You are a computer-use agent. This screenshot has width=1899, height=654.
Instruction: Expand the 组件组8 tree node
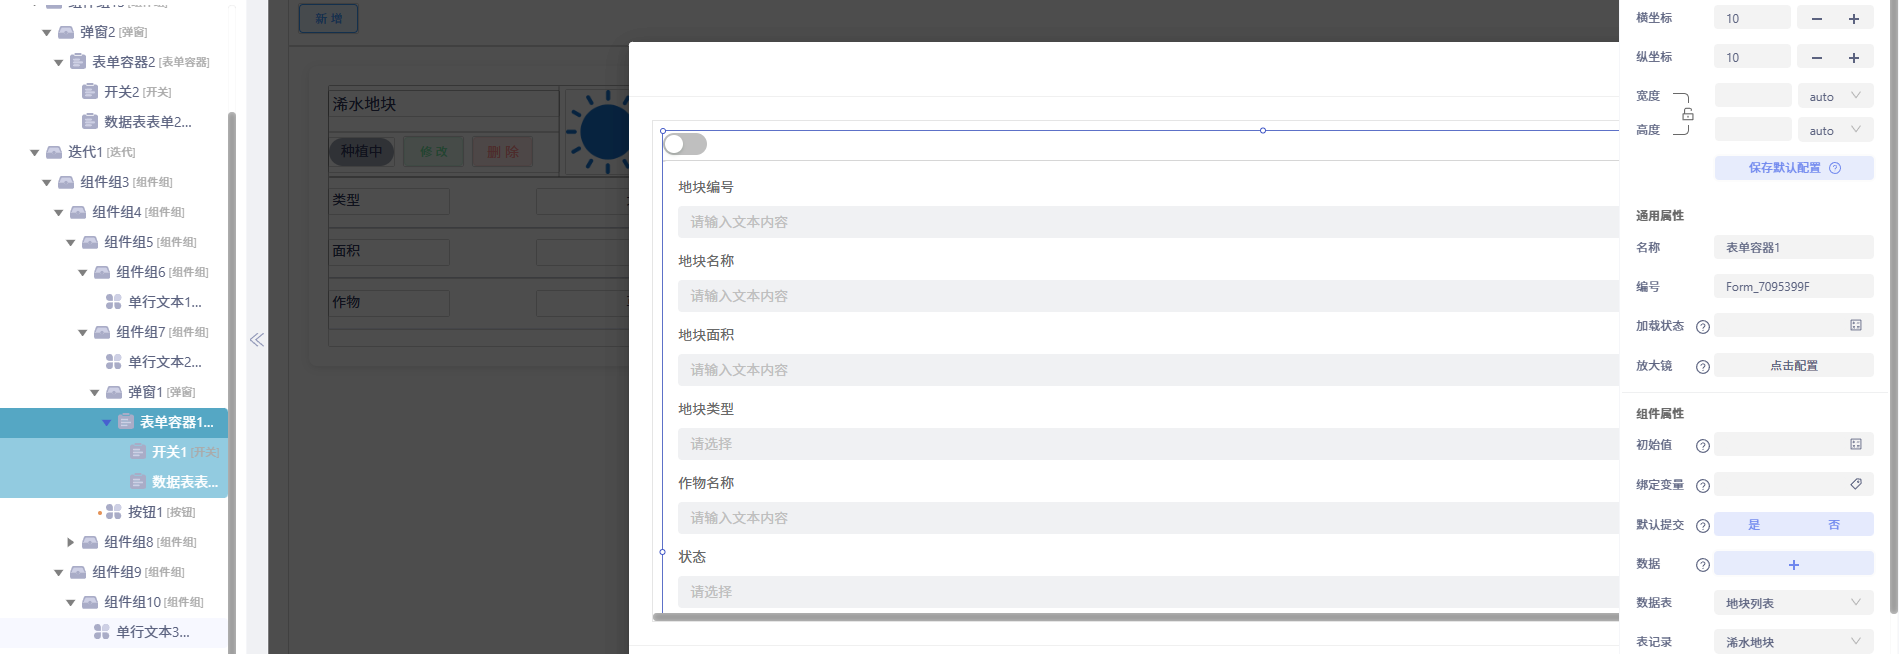pyautogui.click(x=71, y=542)
